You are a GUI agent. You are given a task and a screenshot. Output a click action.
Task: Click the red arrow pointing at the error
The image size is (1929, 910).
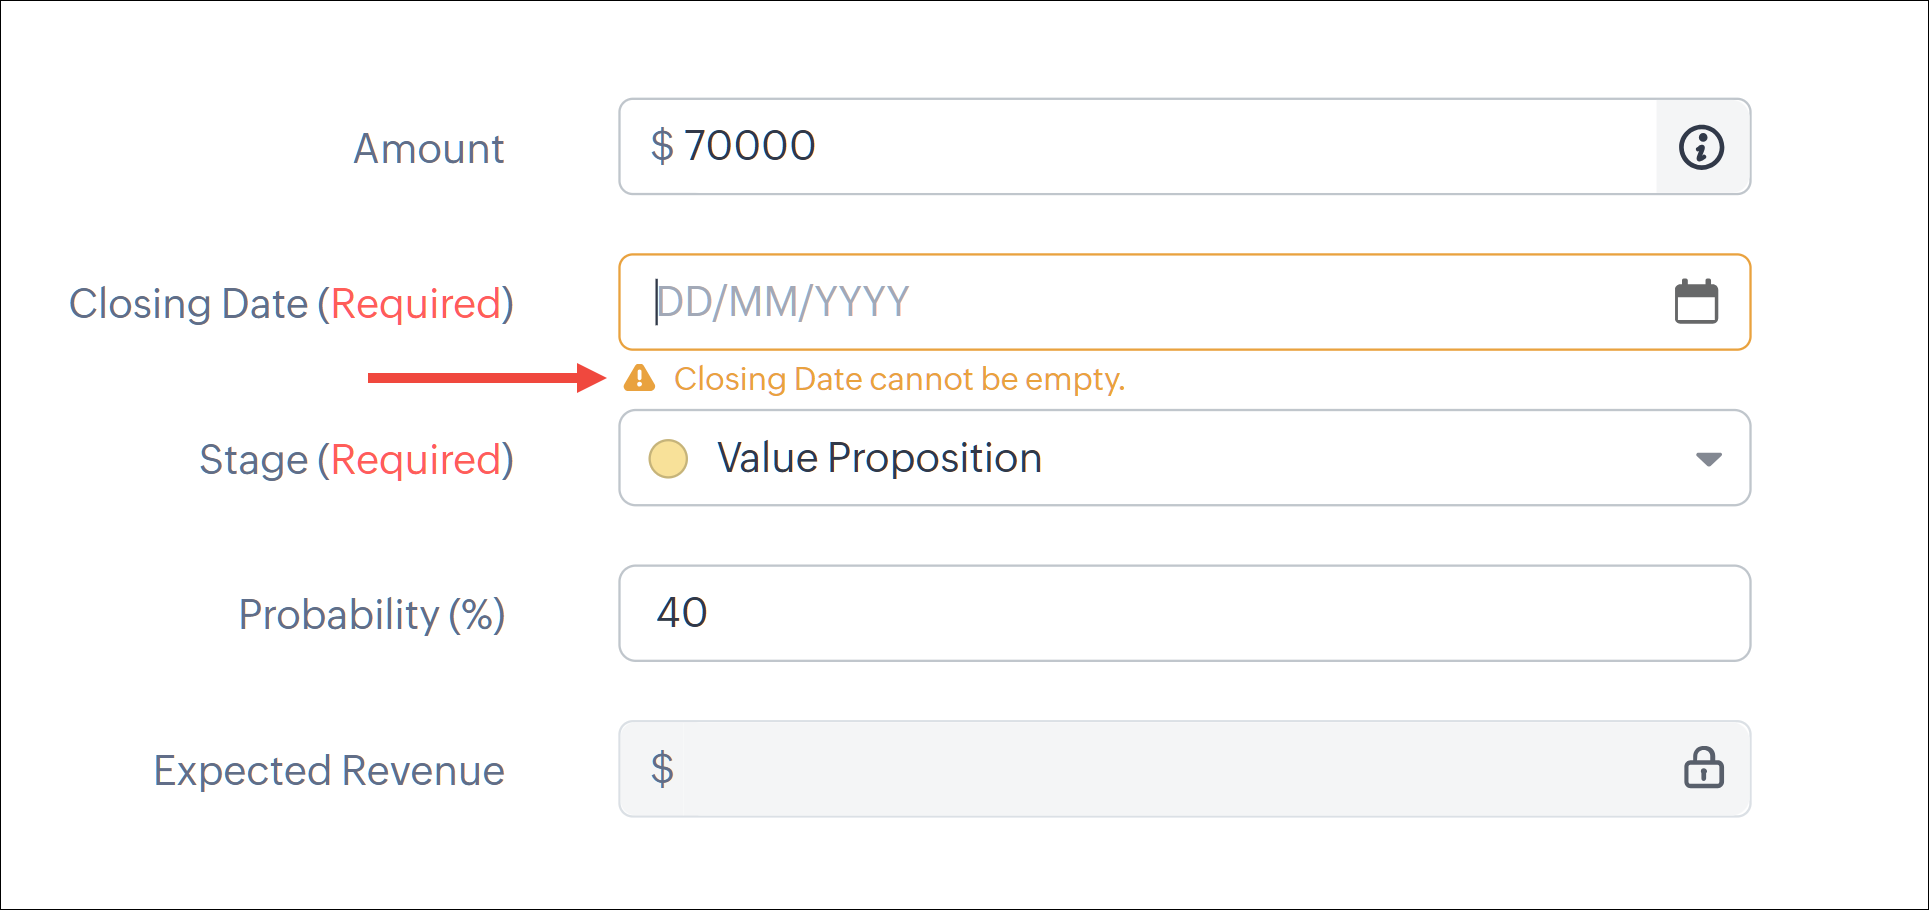pos(480,378)
